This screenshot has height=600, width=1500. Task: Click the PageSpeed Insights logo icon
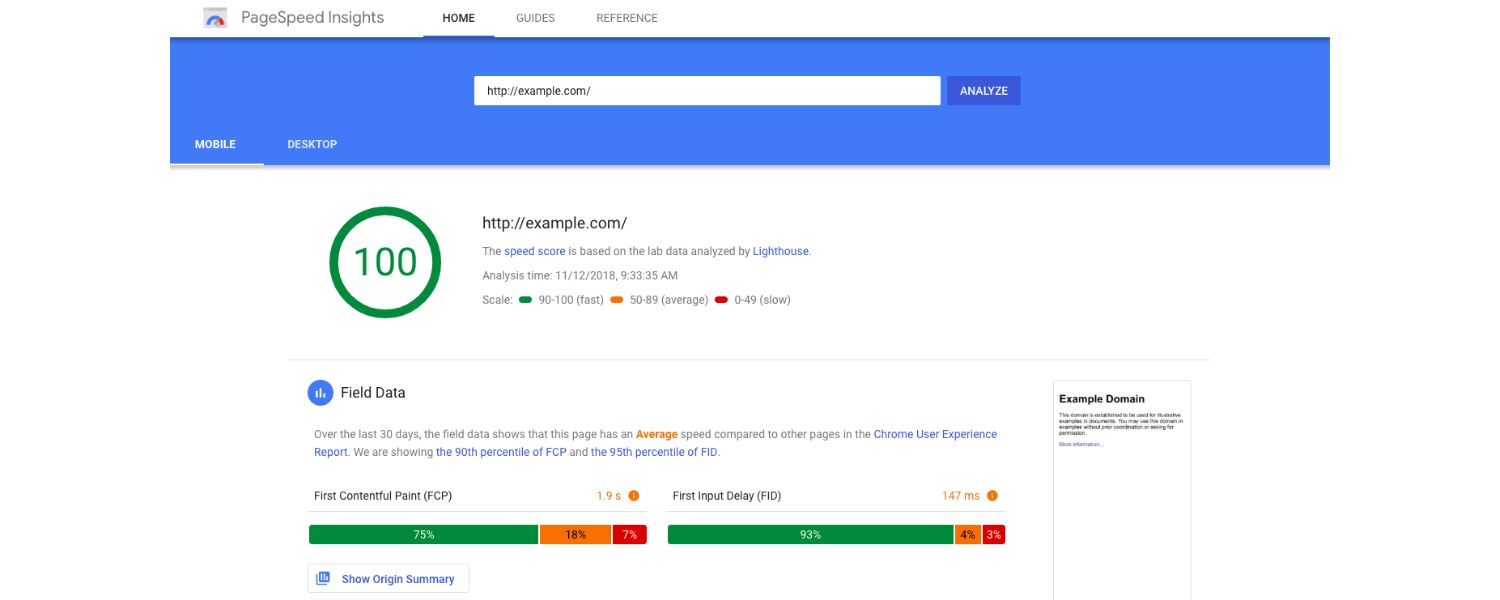pyautogui.click(x=214, y=17)
